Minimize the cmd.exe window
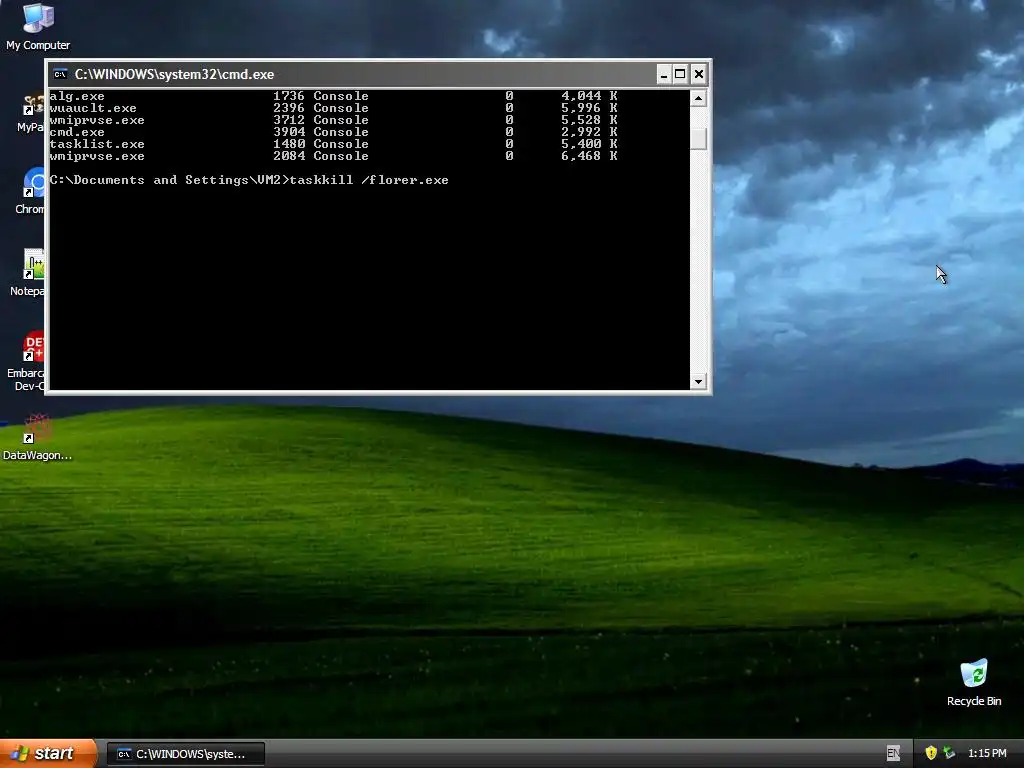Viewport: 1024px width, 768px height. tap(664, 74)
